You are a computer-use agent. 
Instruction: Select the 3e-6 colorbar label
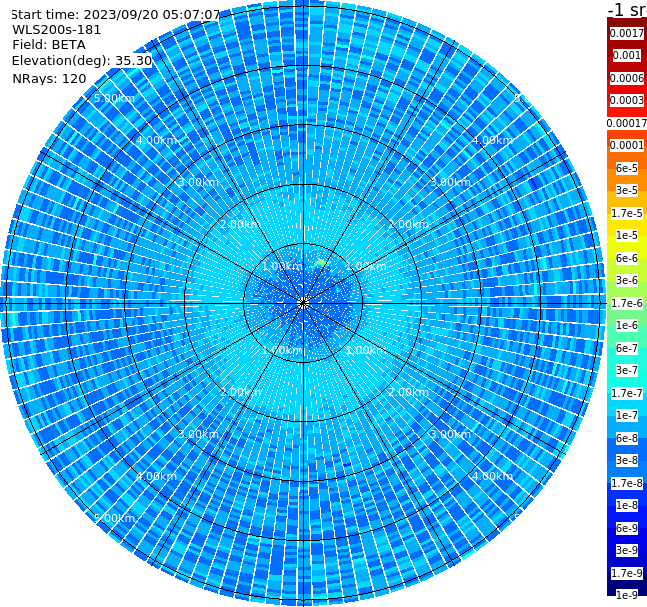pos(627,280)
